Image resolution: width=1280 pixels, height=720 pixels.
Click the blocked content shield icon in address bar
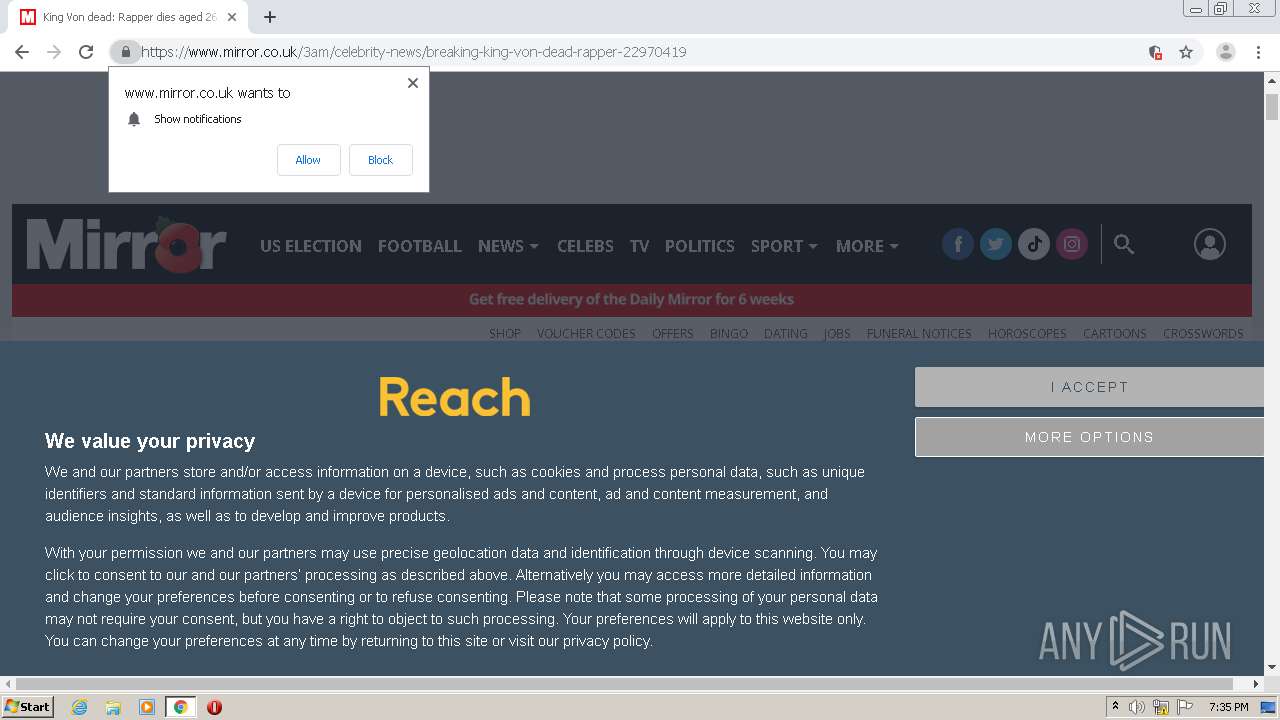click(1155, 52)
